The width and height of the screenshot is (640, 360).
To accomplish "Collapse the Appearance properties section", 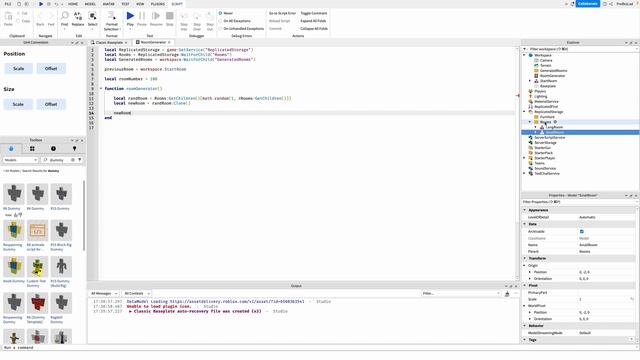I will pyautogui.click(x=525, y=210).
